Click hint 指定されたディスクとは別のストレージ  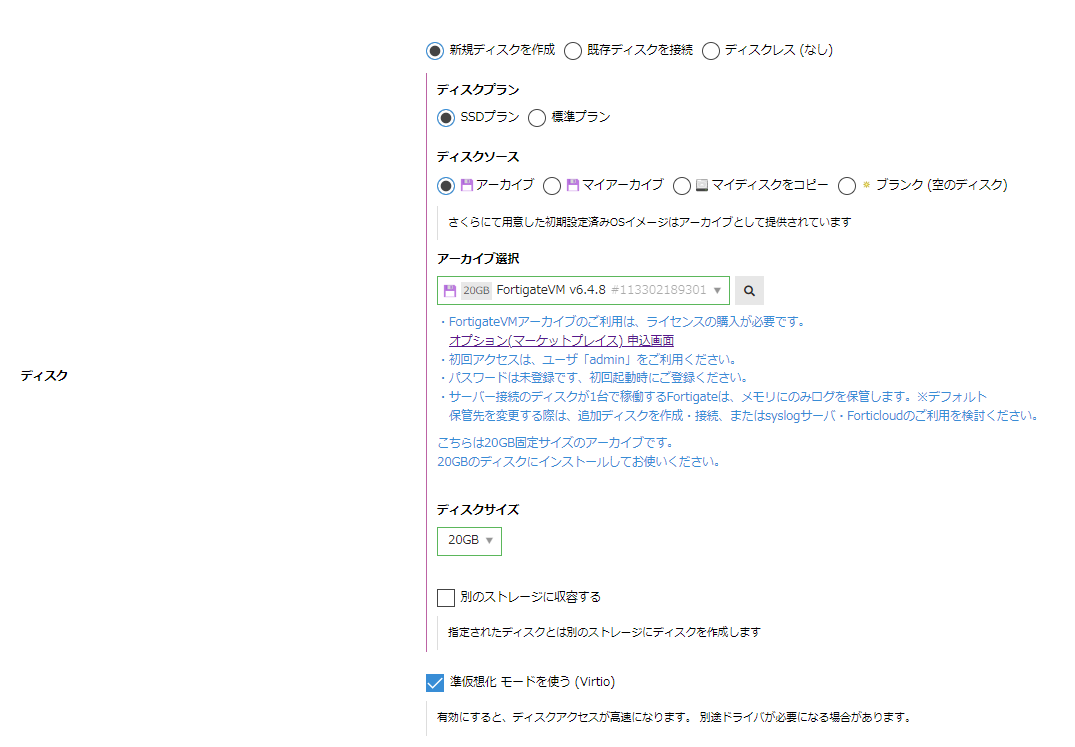pyautogui.click(x=604, y=632)
